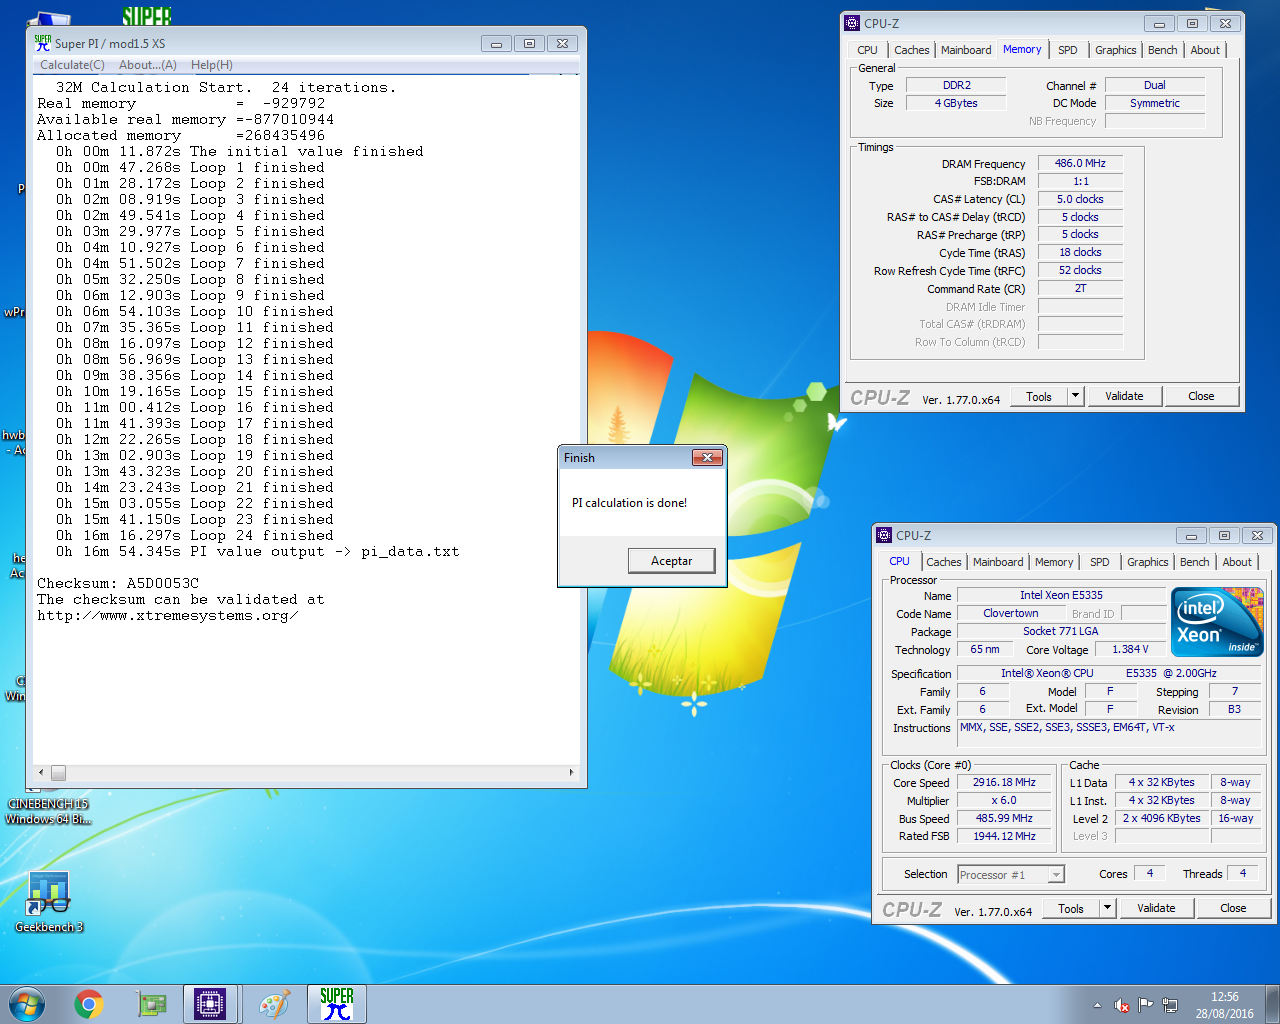The width and height of the screenshot is (1280, 1024).
Task: Click Super PI horizontal scrollbar right arrow
Action: pyautogui.click(x=571, y=772)
